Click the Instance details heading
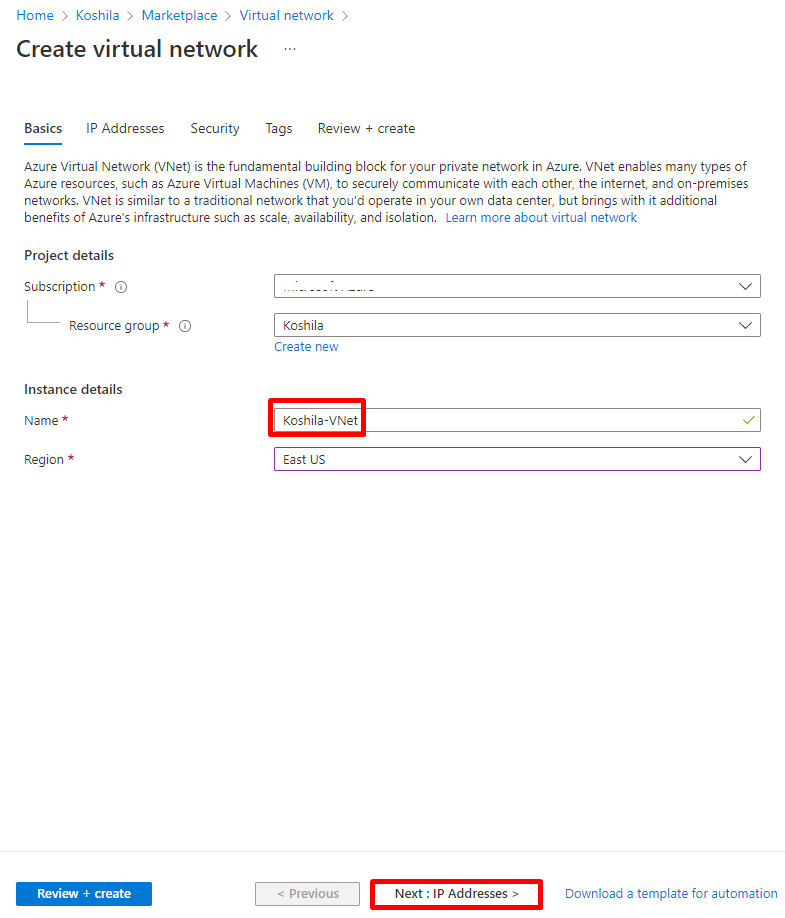Viewport: 785px width, 918px height. click(73, 390)
